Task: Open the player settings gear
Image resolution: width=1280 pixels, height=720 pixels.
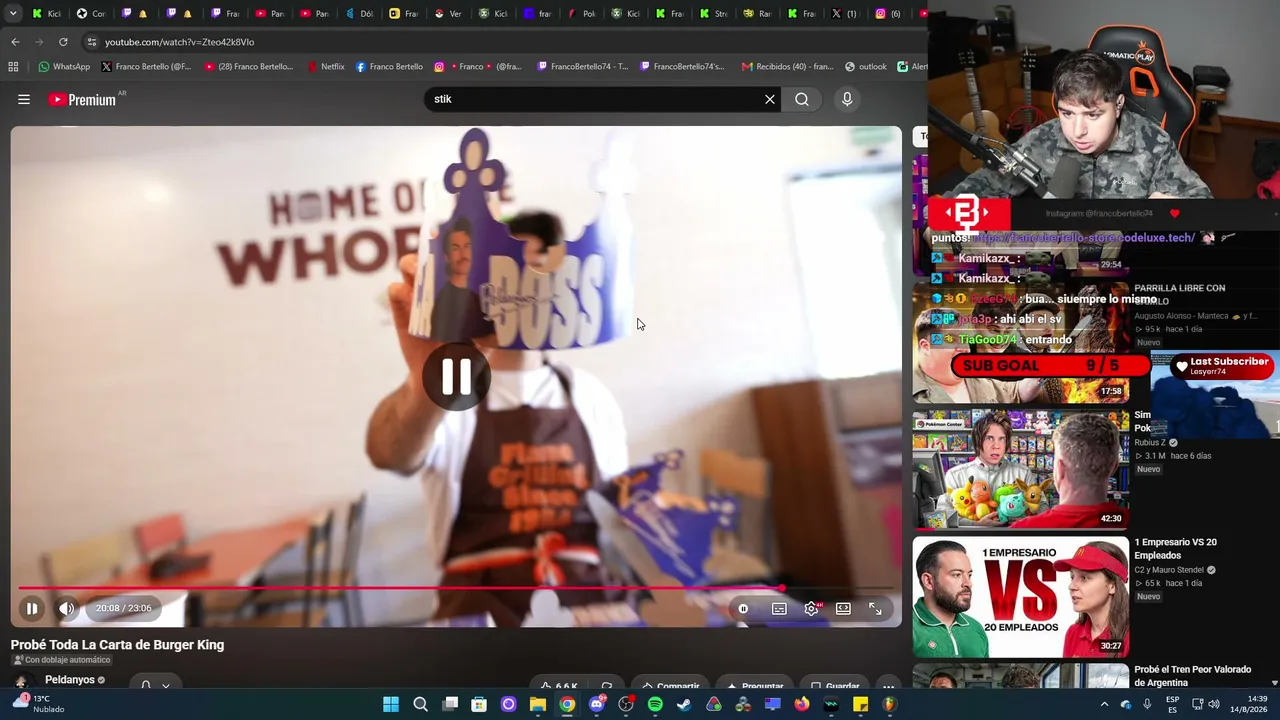Action: tap(811, 608)
